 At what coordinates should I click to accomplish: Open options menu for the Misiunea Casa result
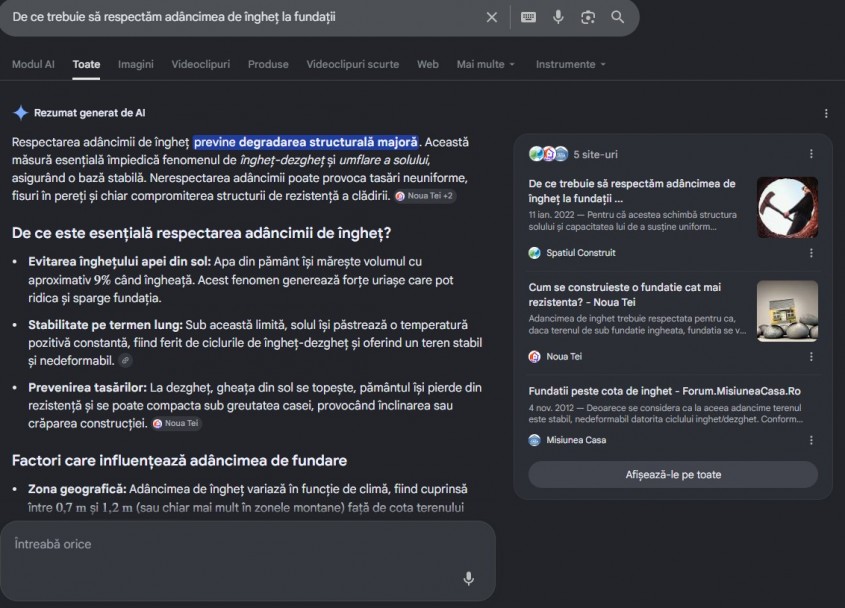pos(811,440)
